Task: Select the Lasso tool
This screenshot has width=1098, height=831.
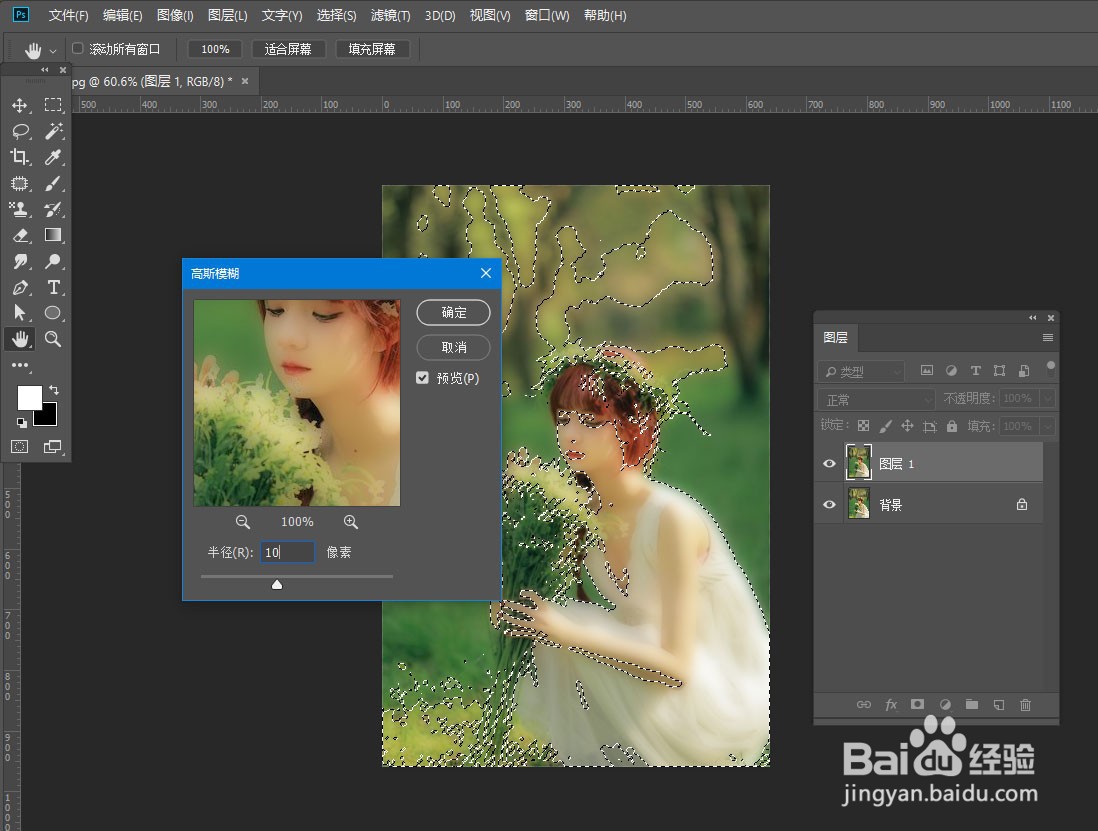Action: tap(20, 131)
